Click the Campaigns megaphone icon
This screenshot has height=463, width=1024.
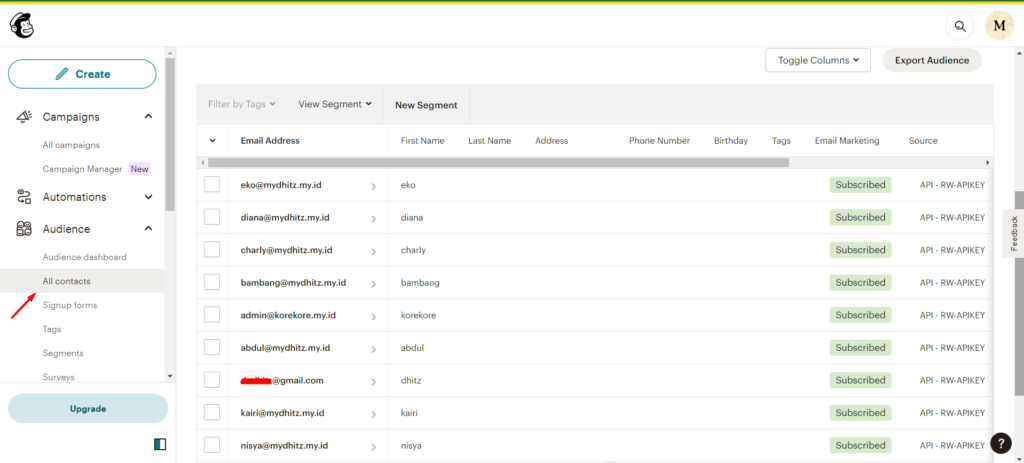pyautogui.click(x=24, y=117)
